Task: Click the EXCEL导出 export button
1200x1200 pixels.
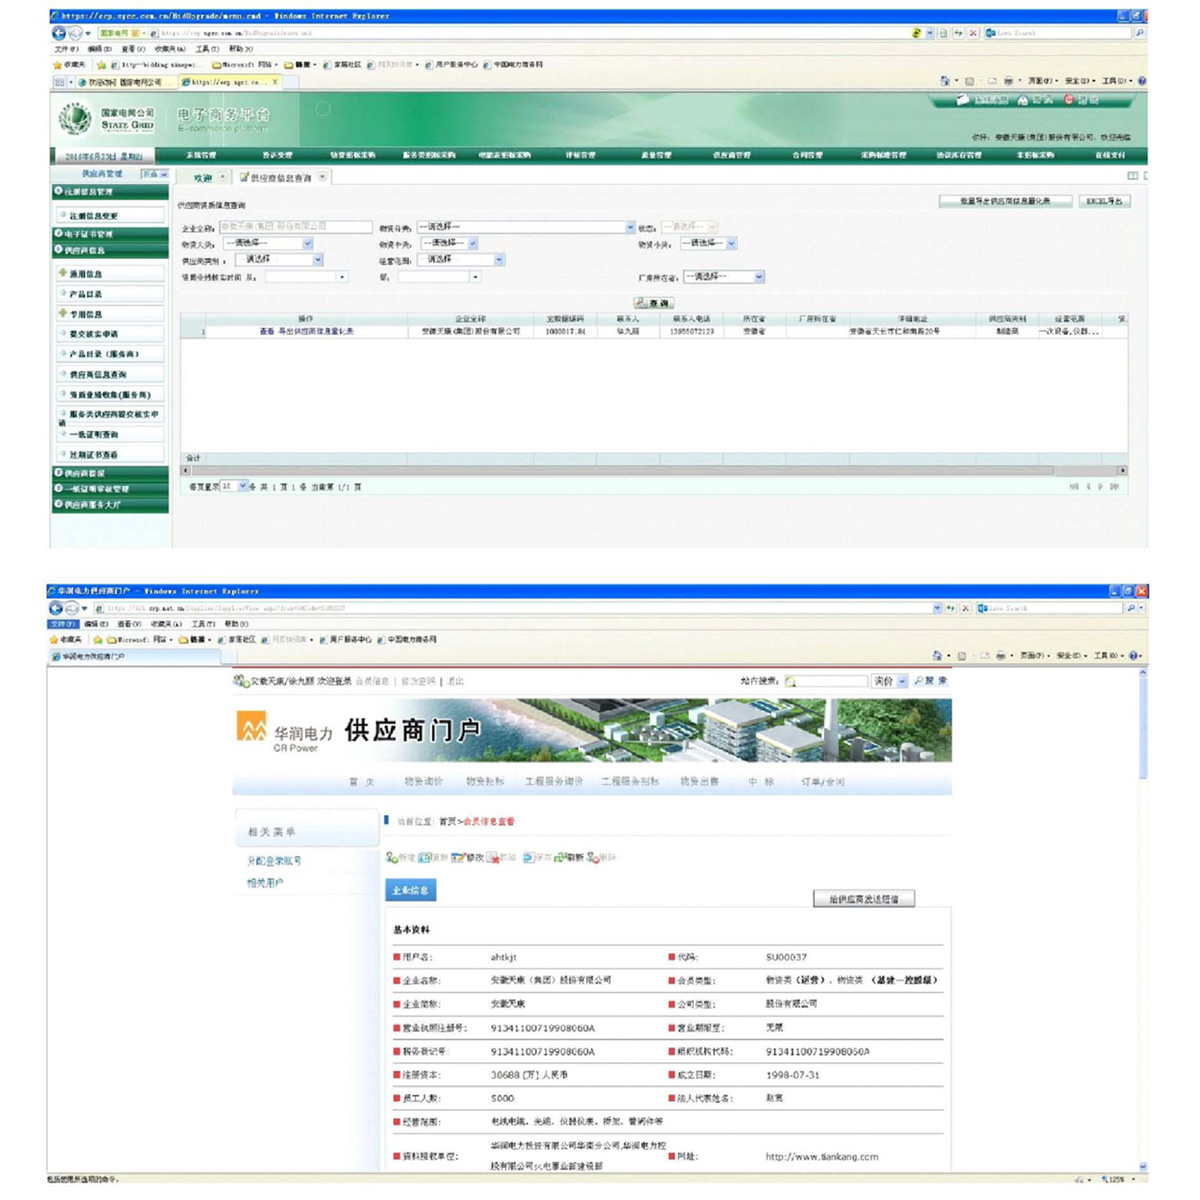Action: [1104, 201]
